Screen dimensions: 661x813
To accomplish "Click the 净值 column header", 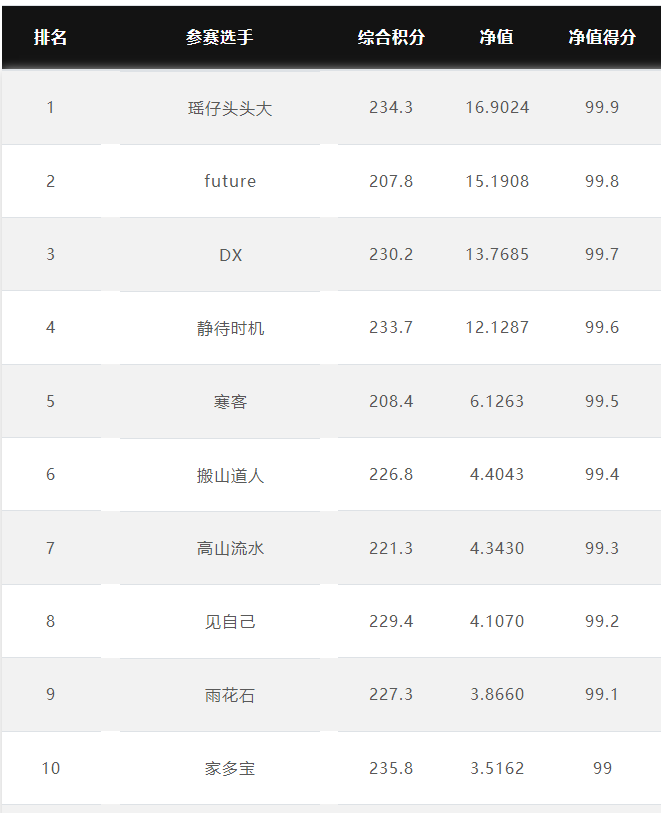I will (497, 37).
